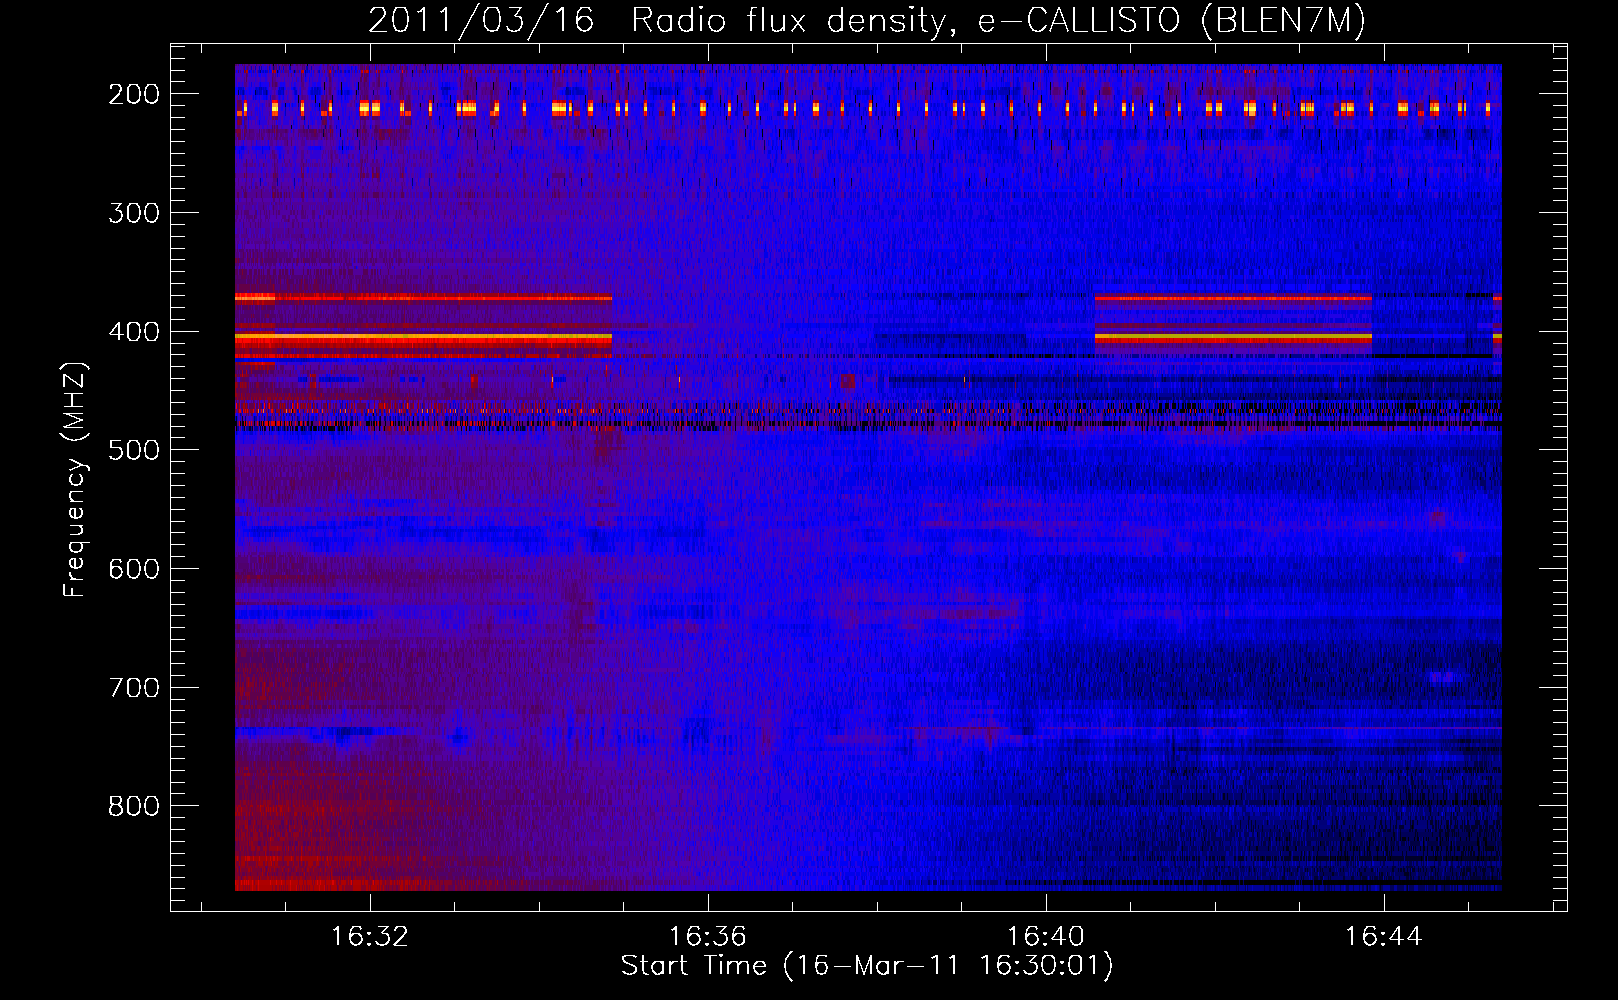The image size is (1618, 1000).
Task: Click the plot title "2011/03/16 Radio flux density, e-CALLISTO (BLEN7M)"
Action: coord(867,21)
